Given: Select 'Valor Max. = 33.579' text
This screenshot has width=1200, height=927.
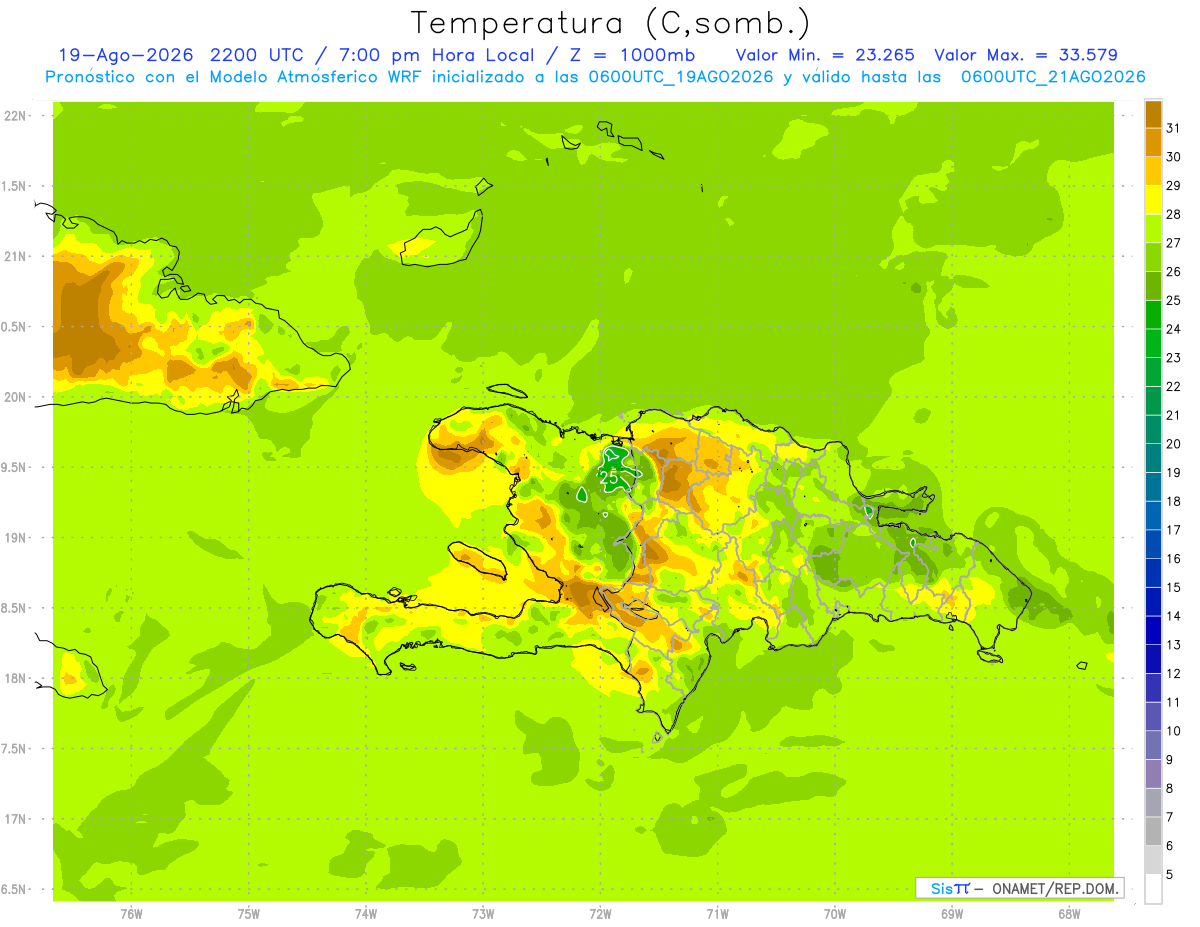Looking at the screenshot, I should [x=1026, y=55].
